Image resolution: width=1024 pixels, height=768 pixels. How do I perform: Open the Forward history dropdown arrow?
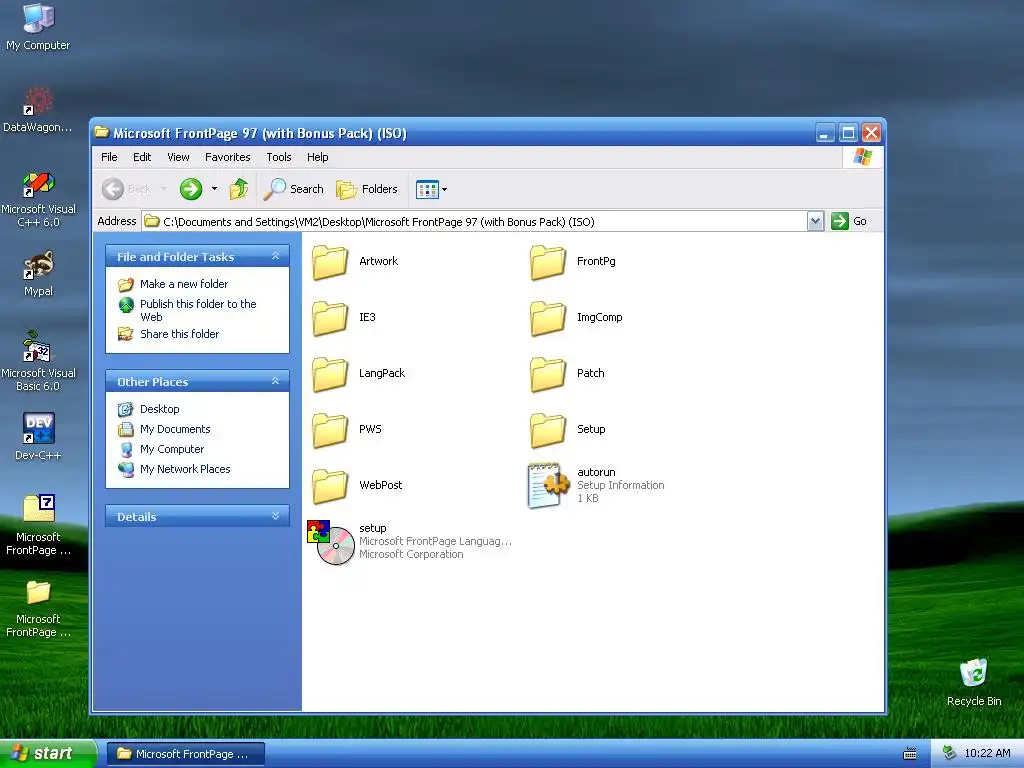click(x=214, y=189)
